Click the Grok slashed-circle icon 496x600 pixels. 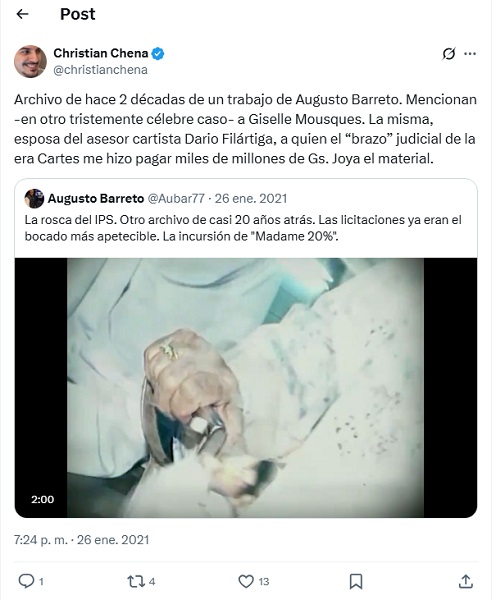click(x=449, y=54)
